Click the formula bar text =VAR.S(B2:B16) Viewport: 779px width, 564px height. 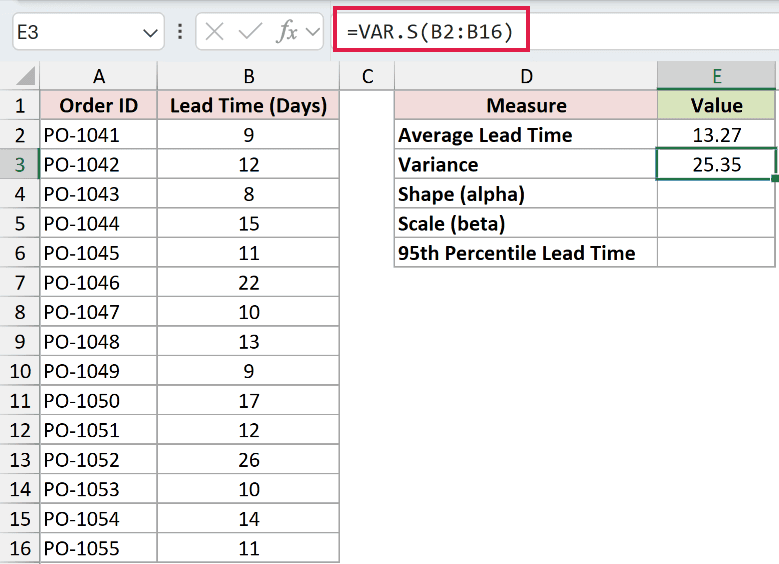coord(430,32)
